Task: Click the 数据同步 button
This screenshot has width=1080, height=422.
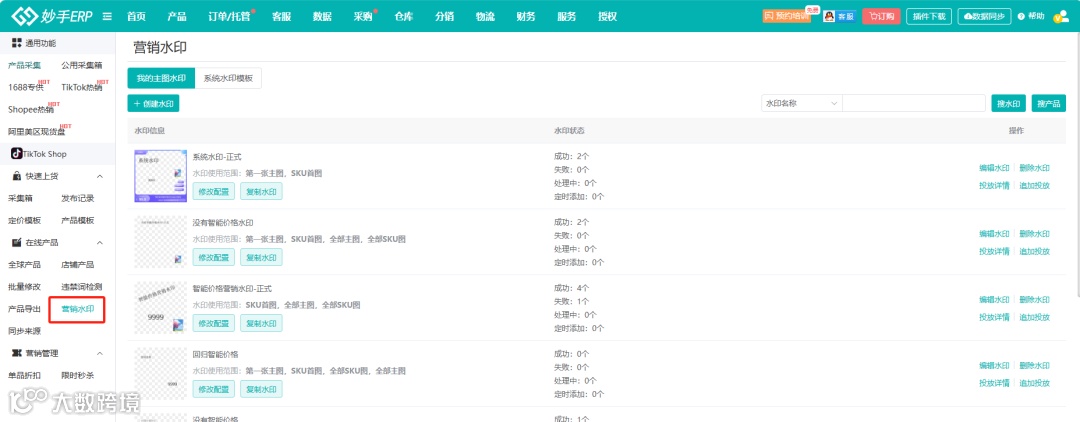Action: [x=984, y=17]
